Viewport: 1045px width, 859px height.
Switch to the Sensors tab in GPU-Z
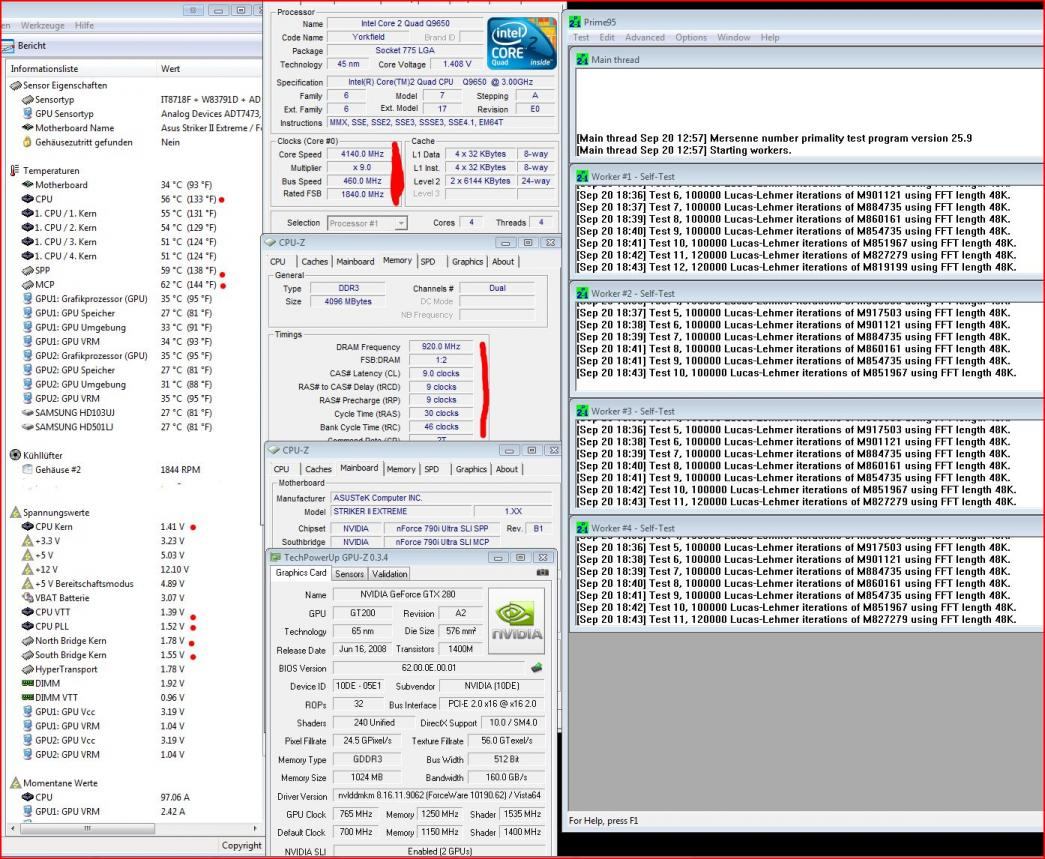(x=349, y=574)
